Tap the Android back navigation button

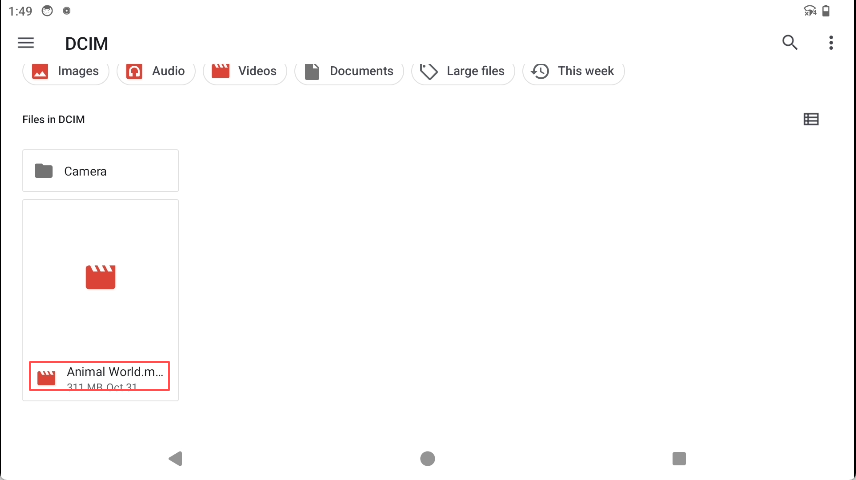coord(175,459)
